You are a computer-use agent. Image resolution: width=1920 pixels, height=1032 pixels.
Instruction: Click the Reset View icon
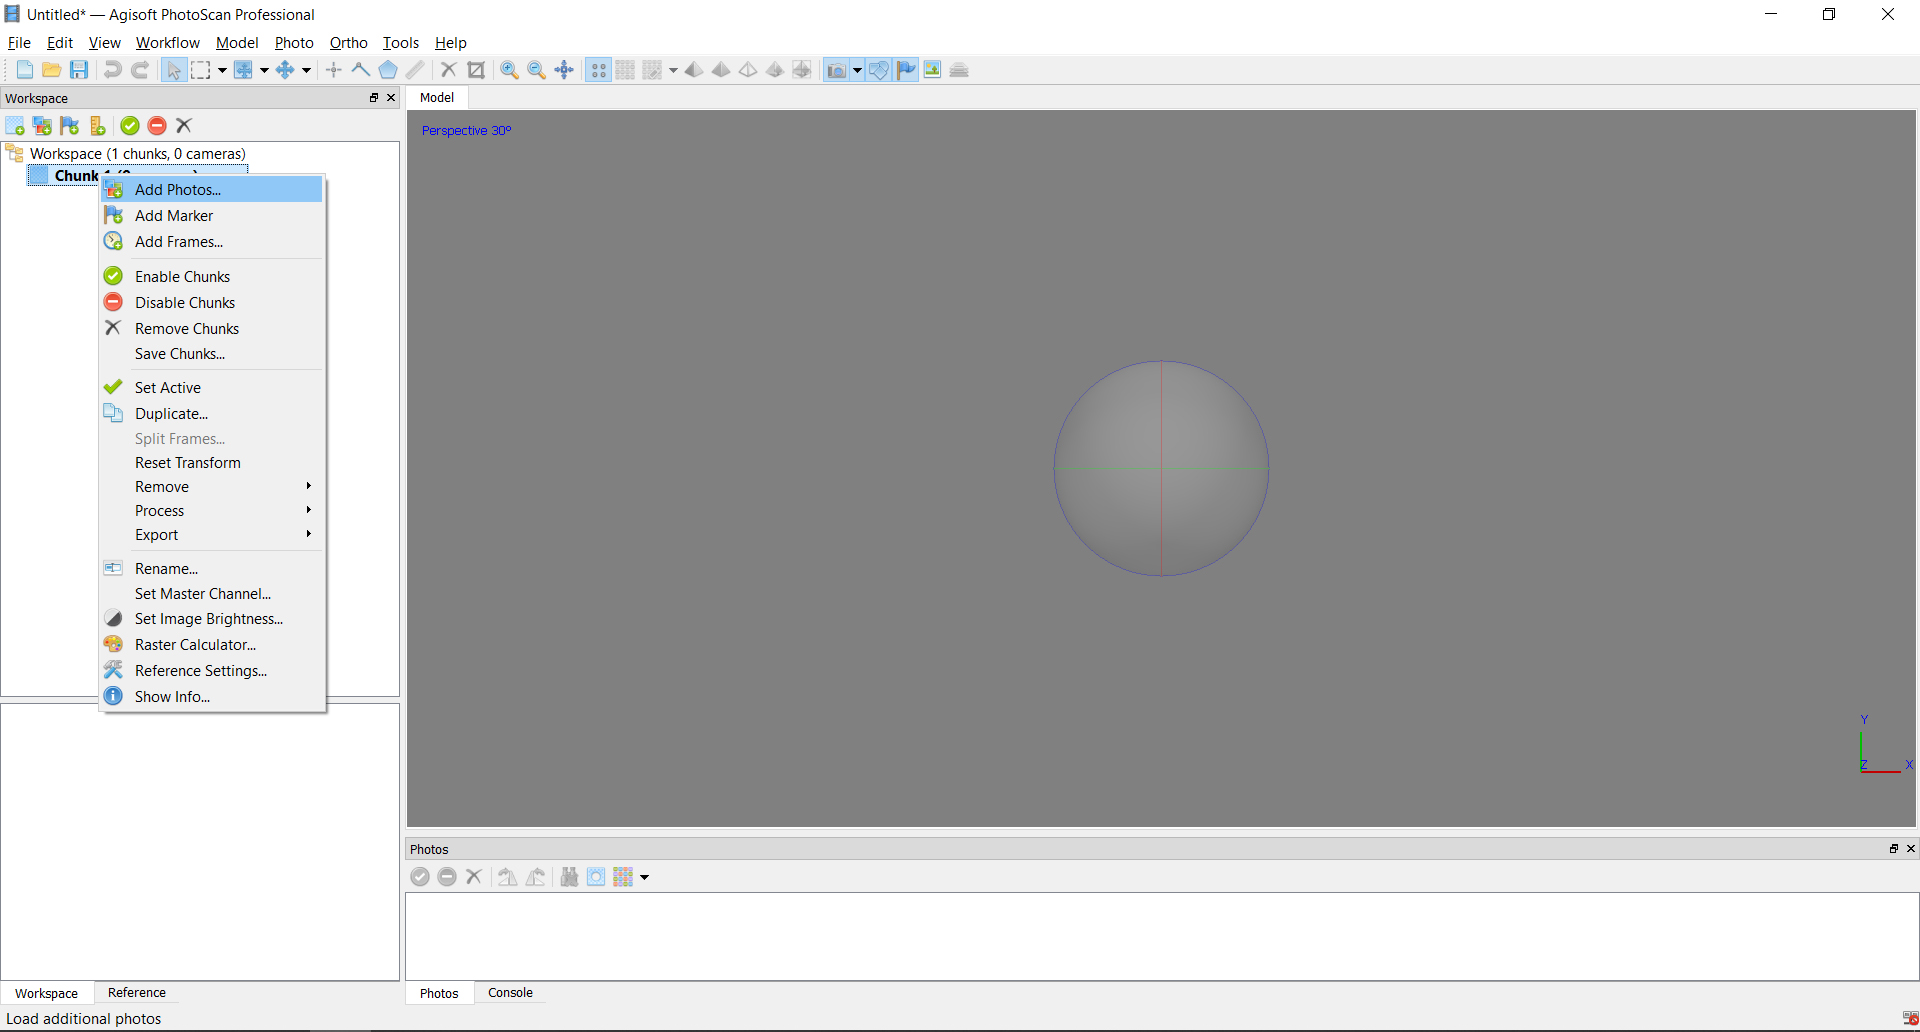[x=564, y=70]
